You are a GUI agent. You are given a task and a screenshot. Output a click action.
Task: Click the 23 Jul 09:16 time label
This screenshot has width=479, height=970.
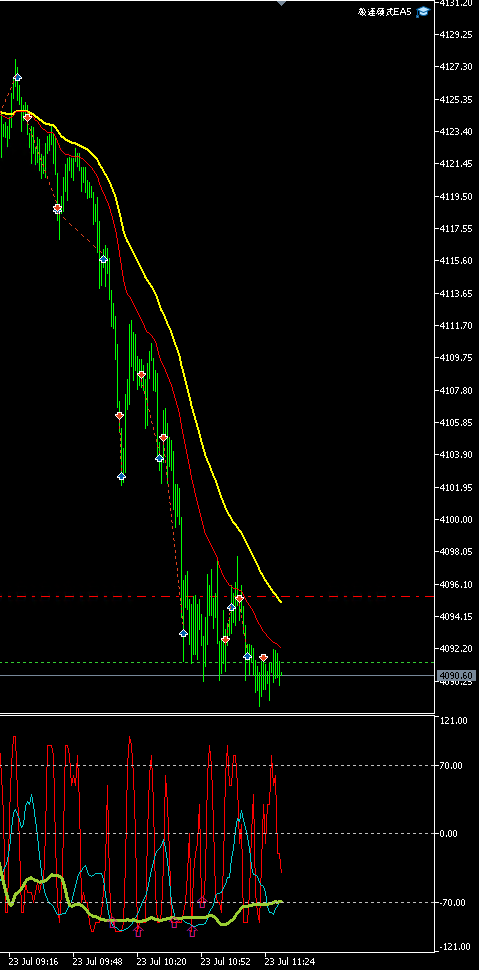click(33, 962)
